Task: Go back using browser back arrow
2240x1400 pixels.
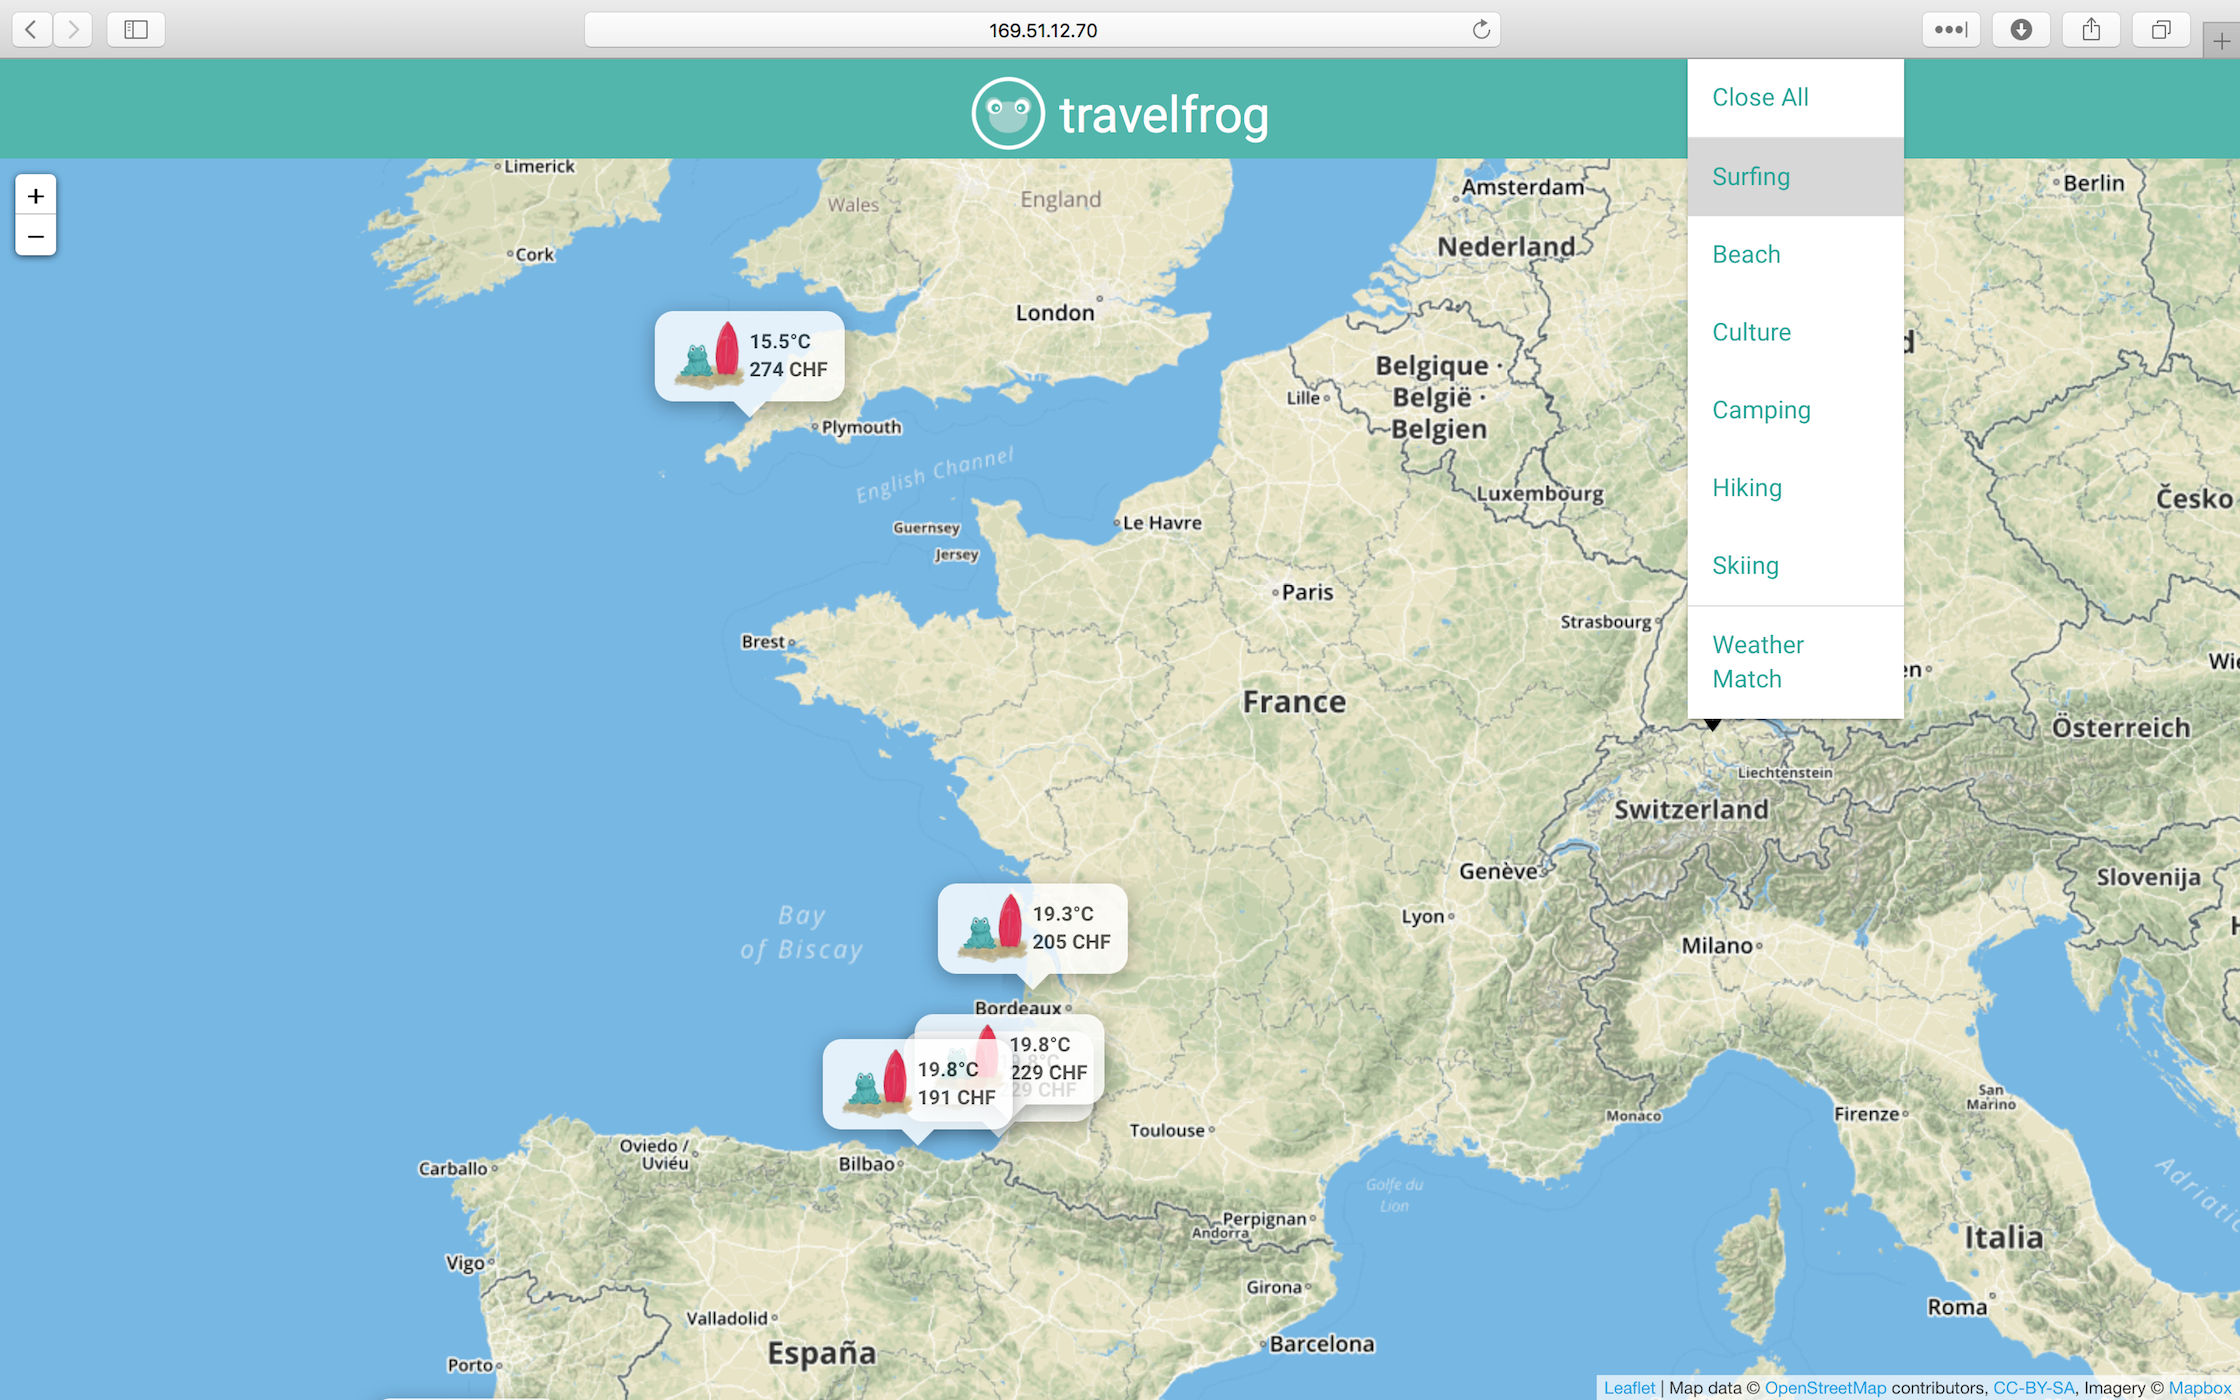Action: [x=32, y=30]
